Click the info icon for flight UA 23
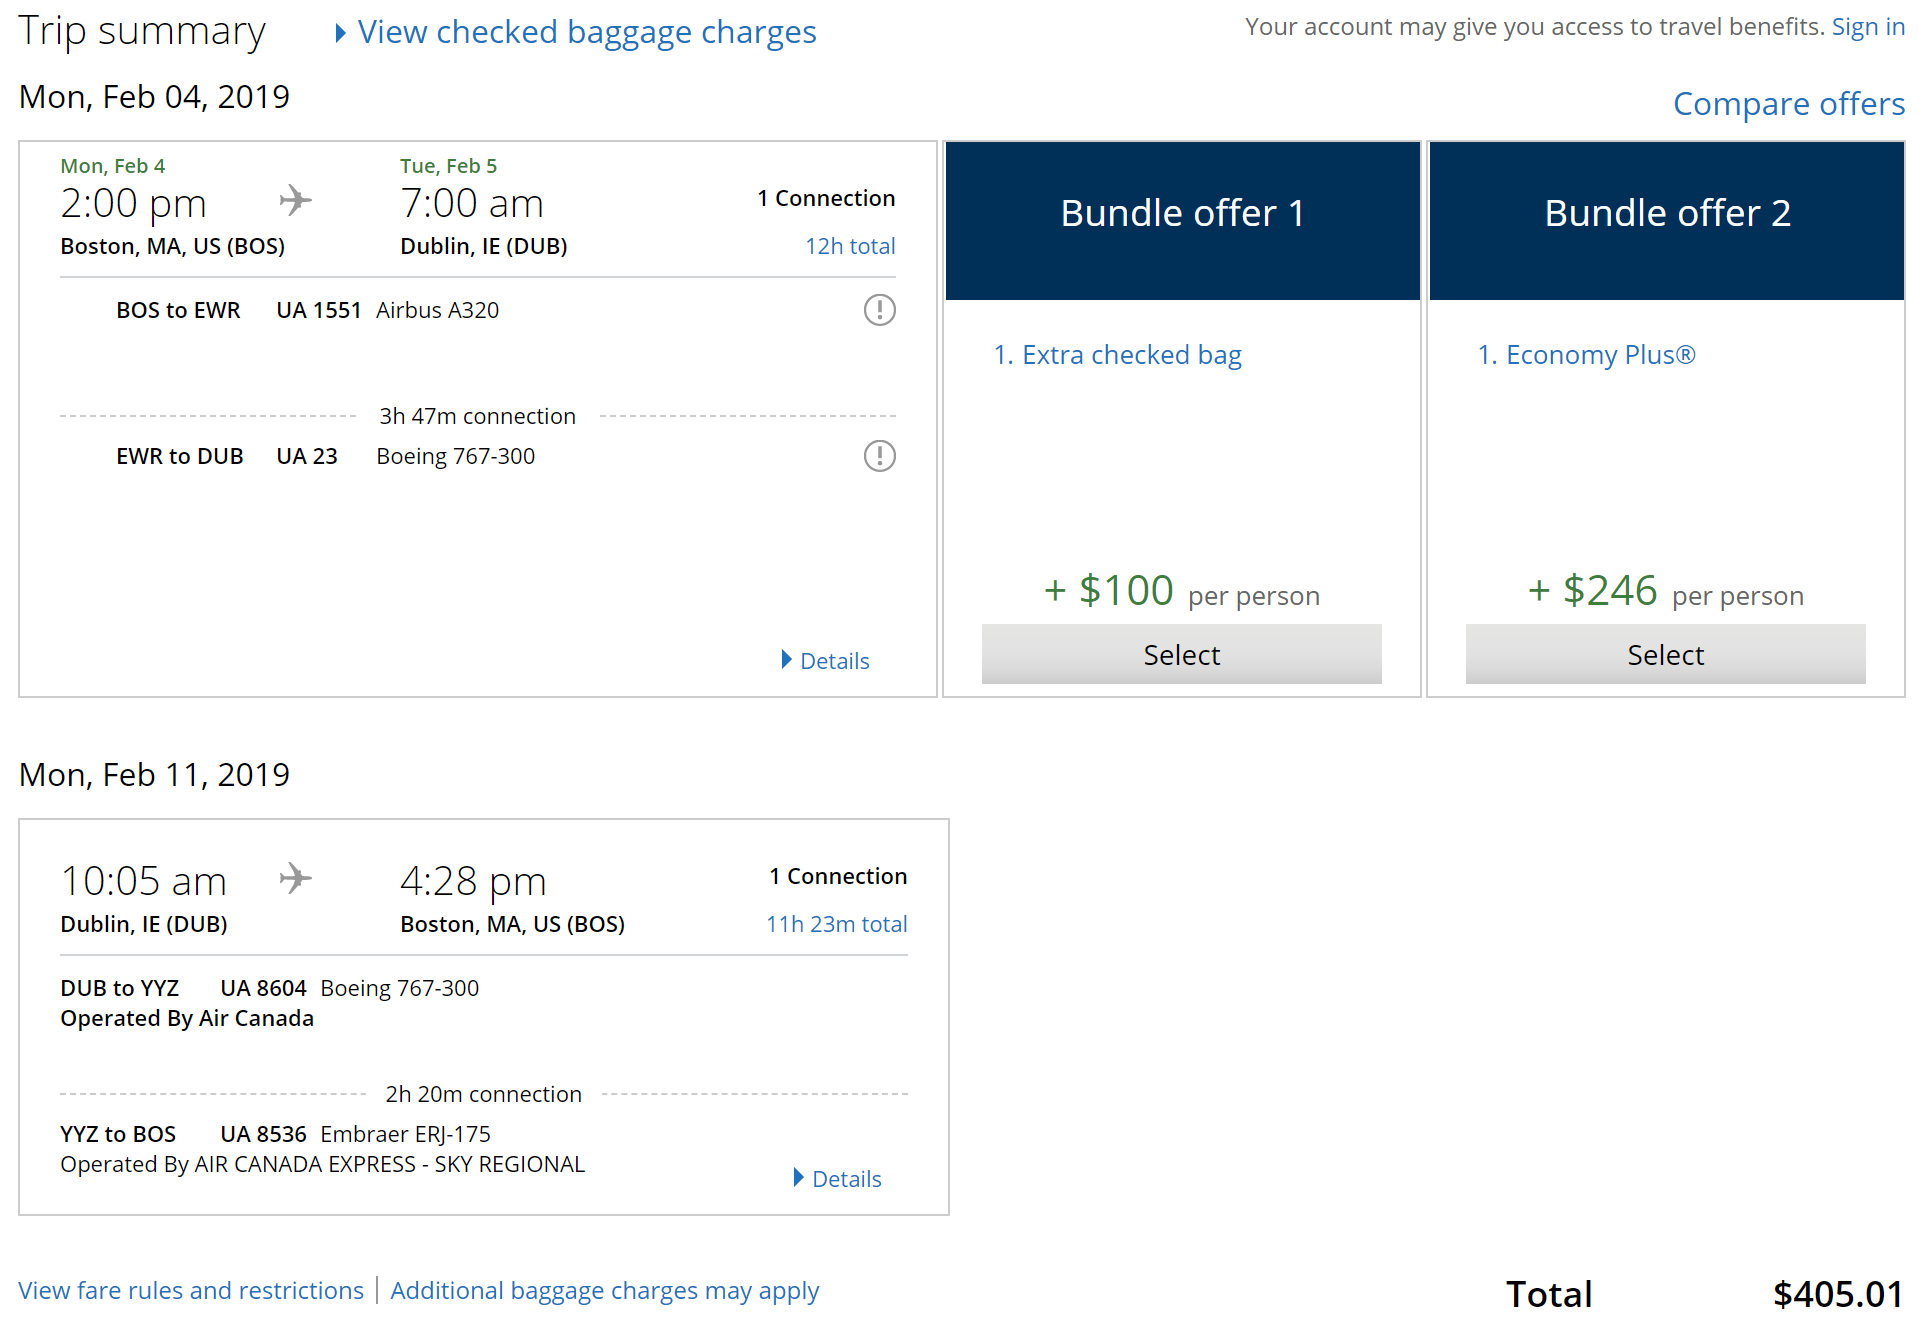 (x=879, y=456)
